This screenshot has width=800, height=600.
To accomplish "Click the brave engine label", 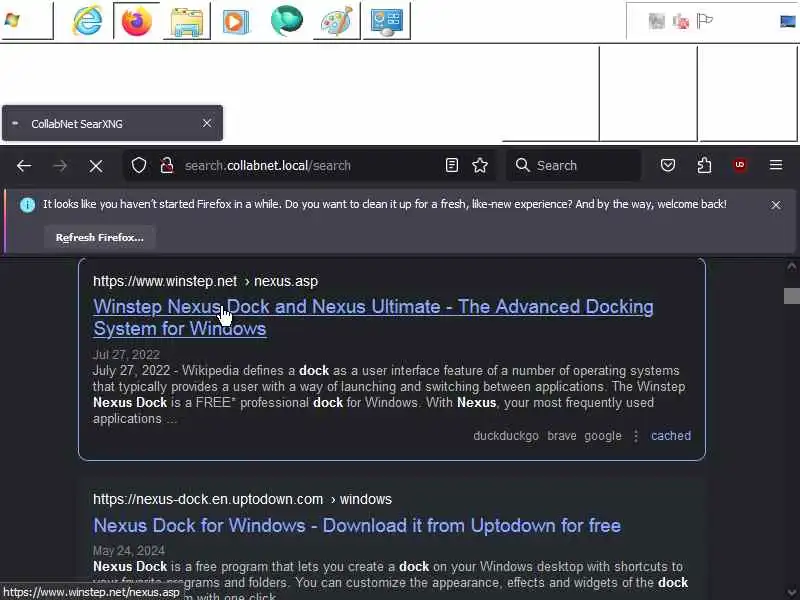I will [562, 436].
